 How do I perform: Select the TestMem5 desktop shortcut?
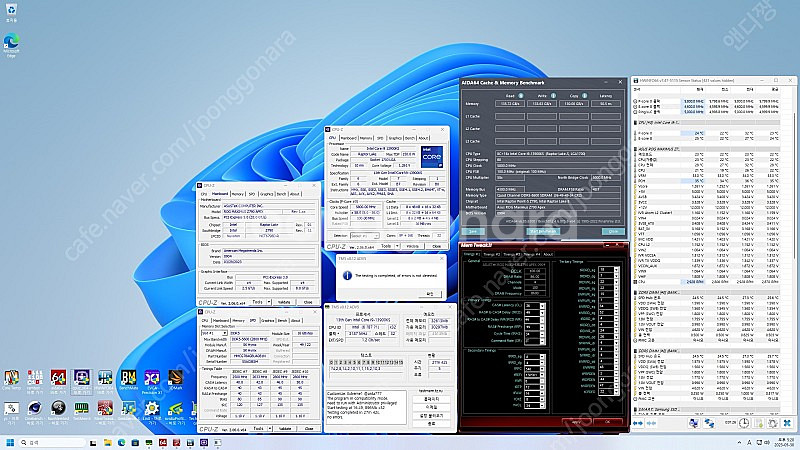pos(82,412)
